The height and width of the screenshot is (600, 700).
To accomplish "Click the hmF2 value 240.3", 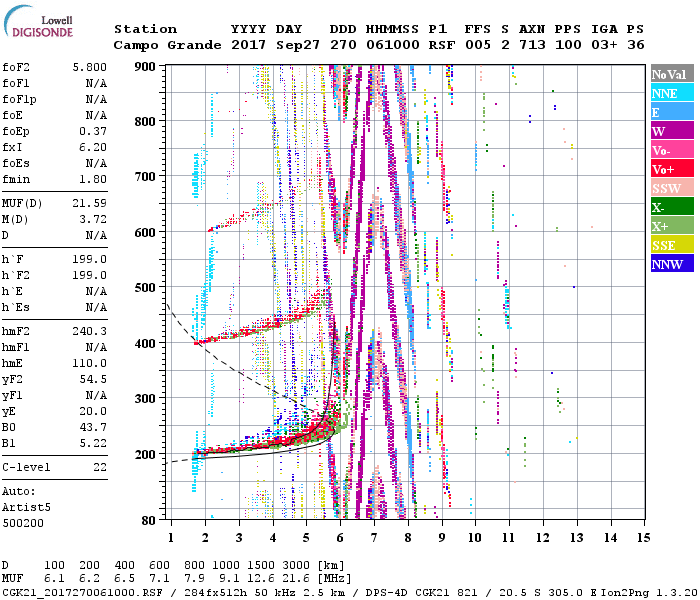I will [90, 331].
